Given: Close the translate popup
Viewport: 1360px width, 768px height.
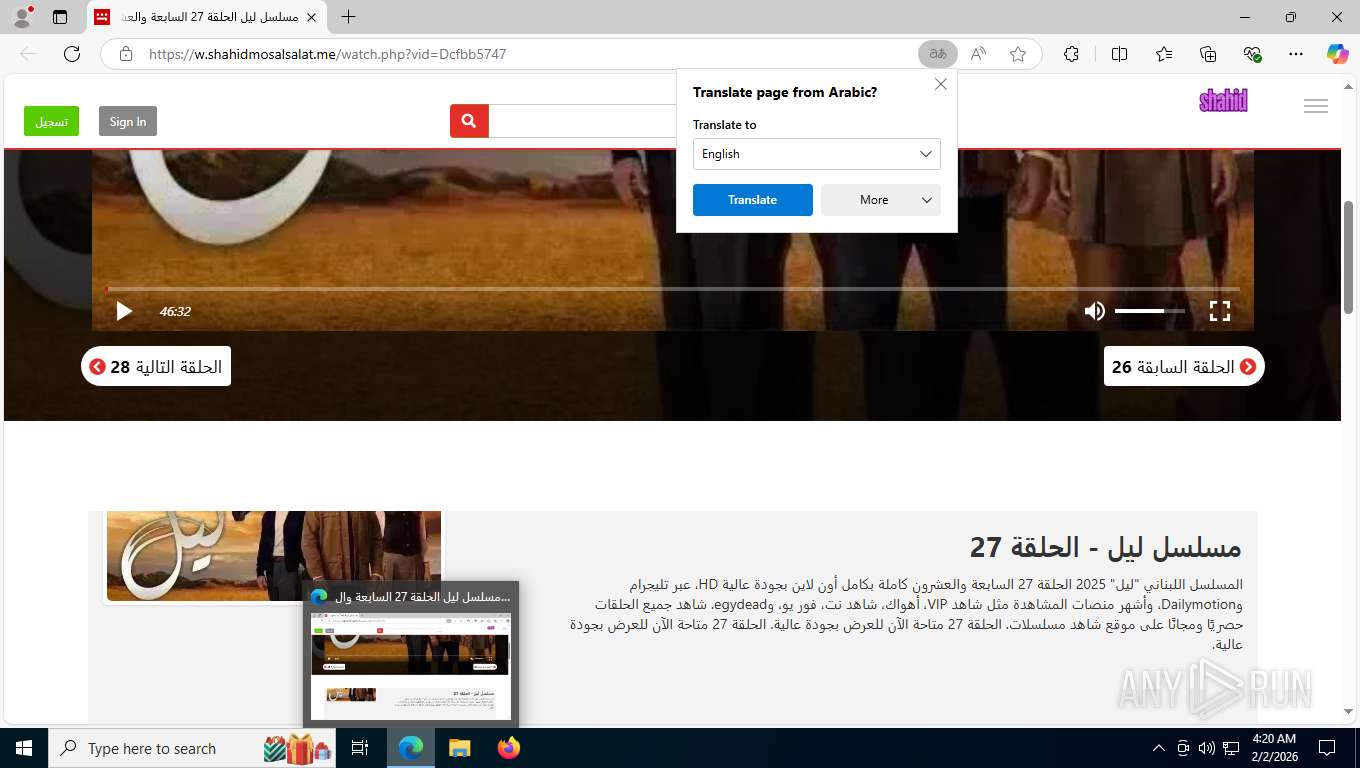Looking at the screenshot, I should pos(941,84).
